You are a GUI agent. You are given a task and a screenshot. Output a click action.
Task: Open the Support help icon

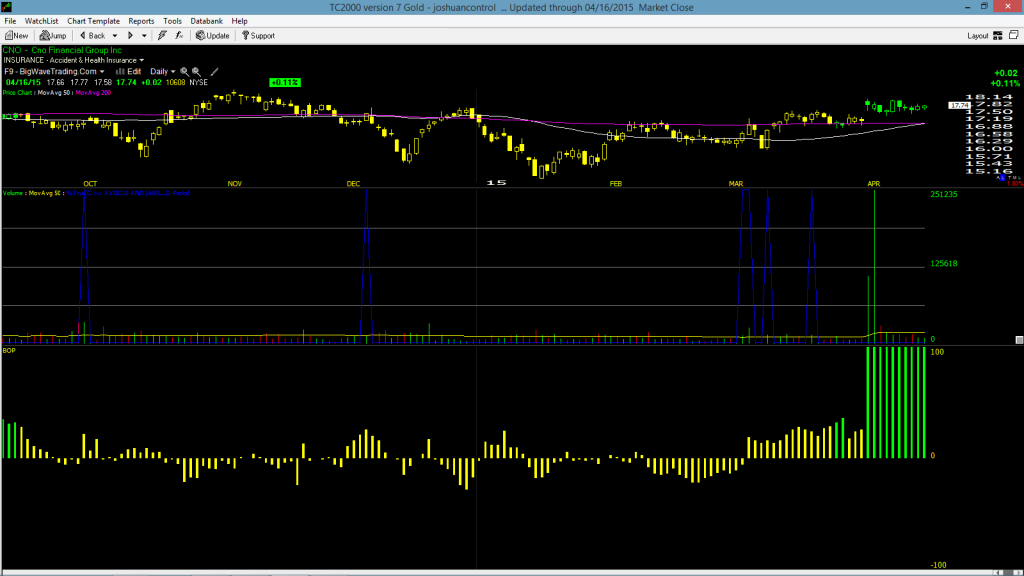tap(246, 36)
